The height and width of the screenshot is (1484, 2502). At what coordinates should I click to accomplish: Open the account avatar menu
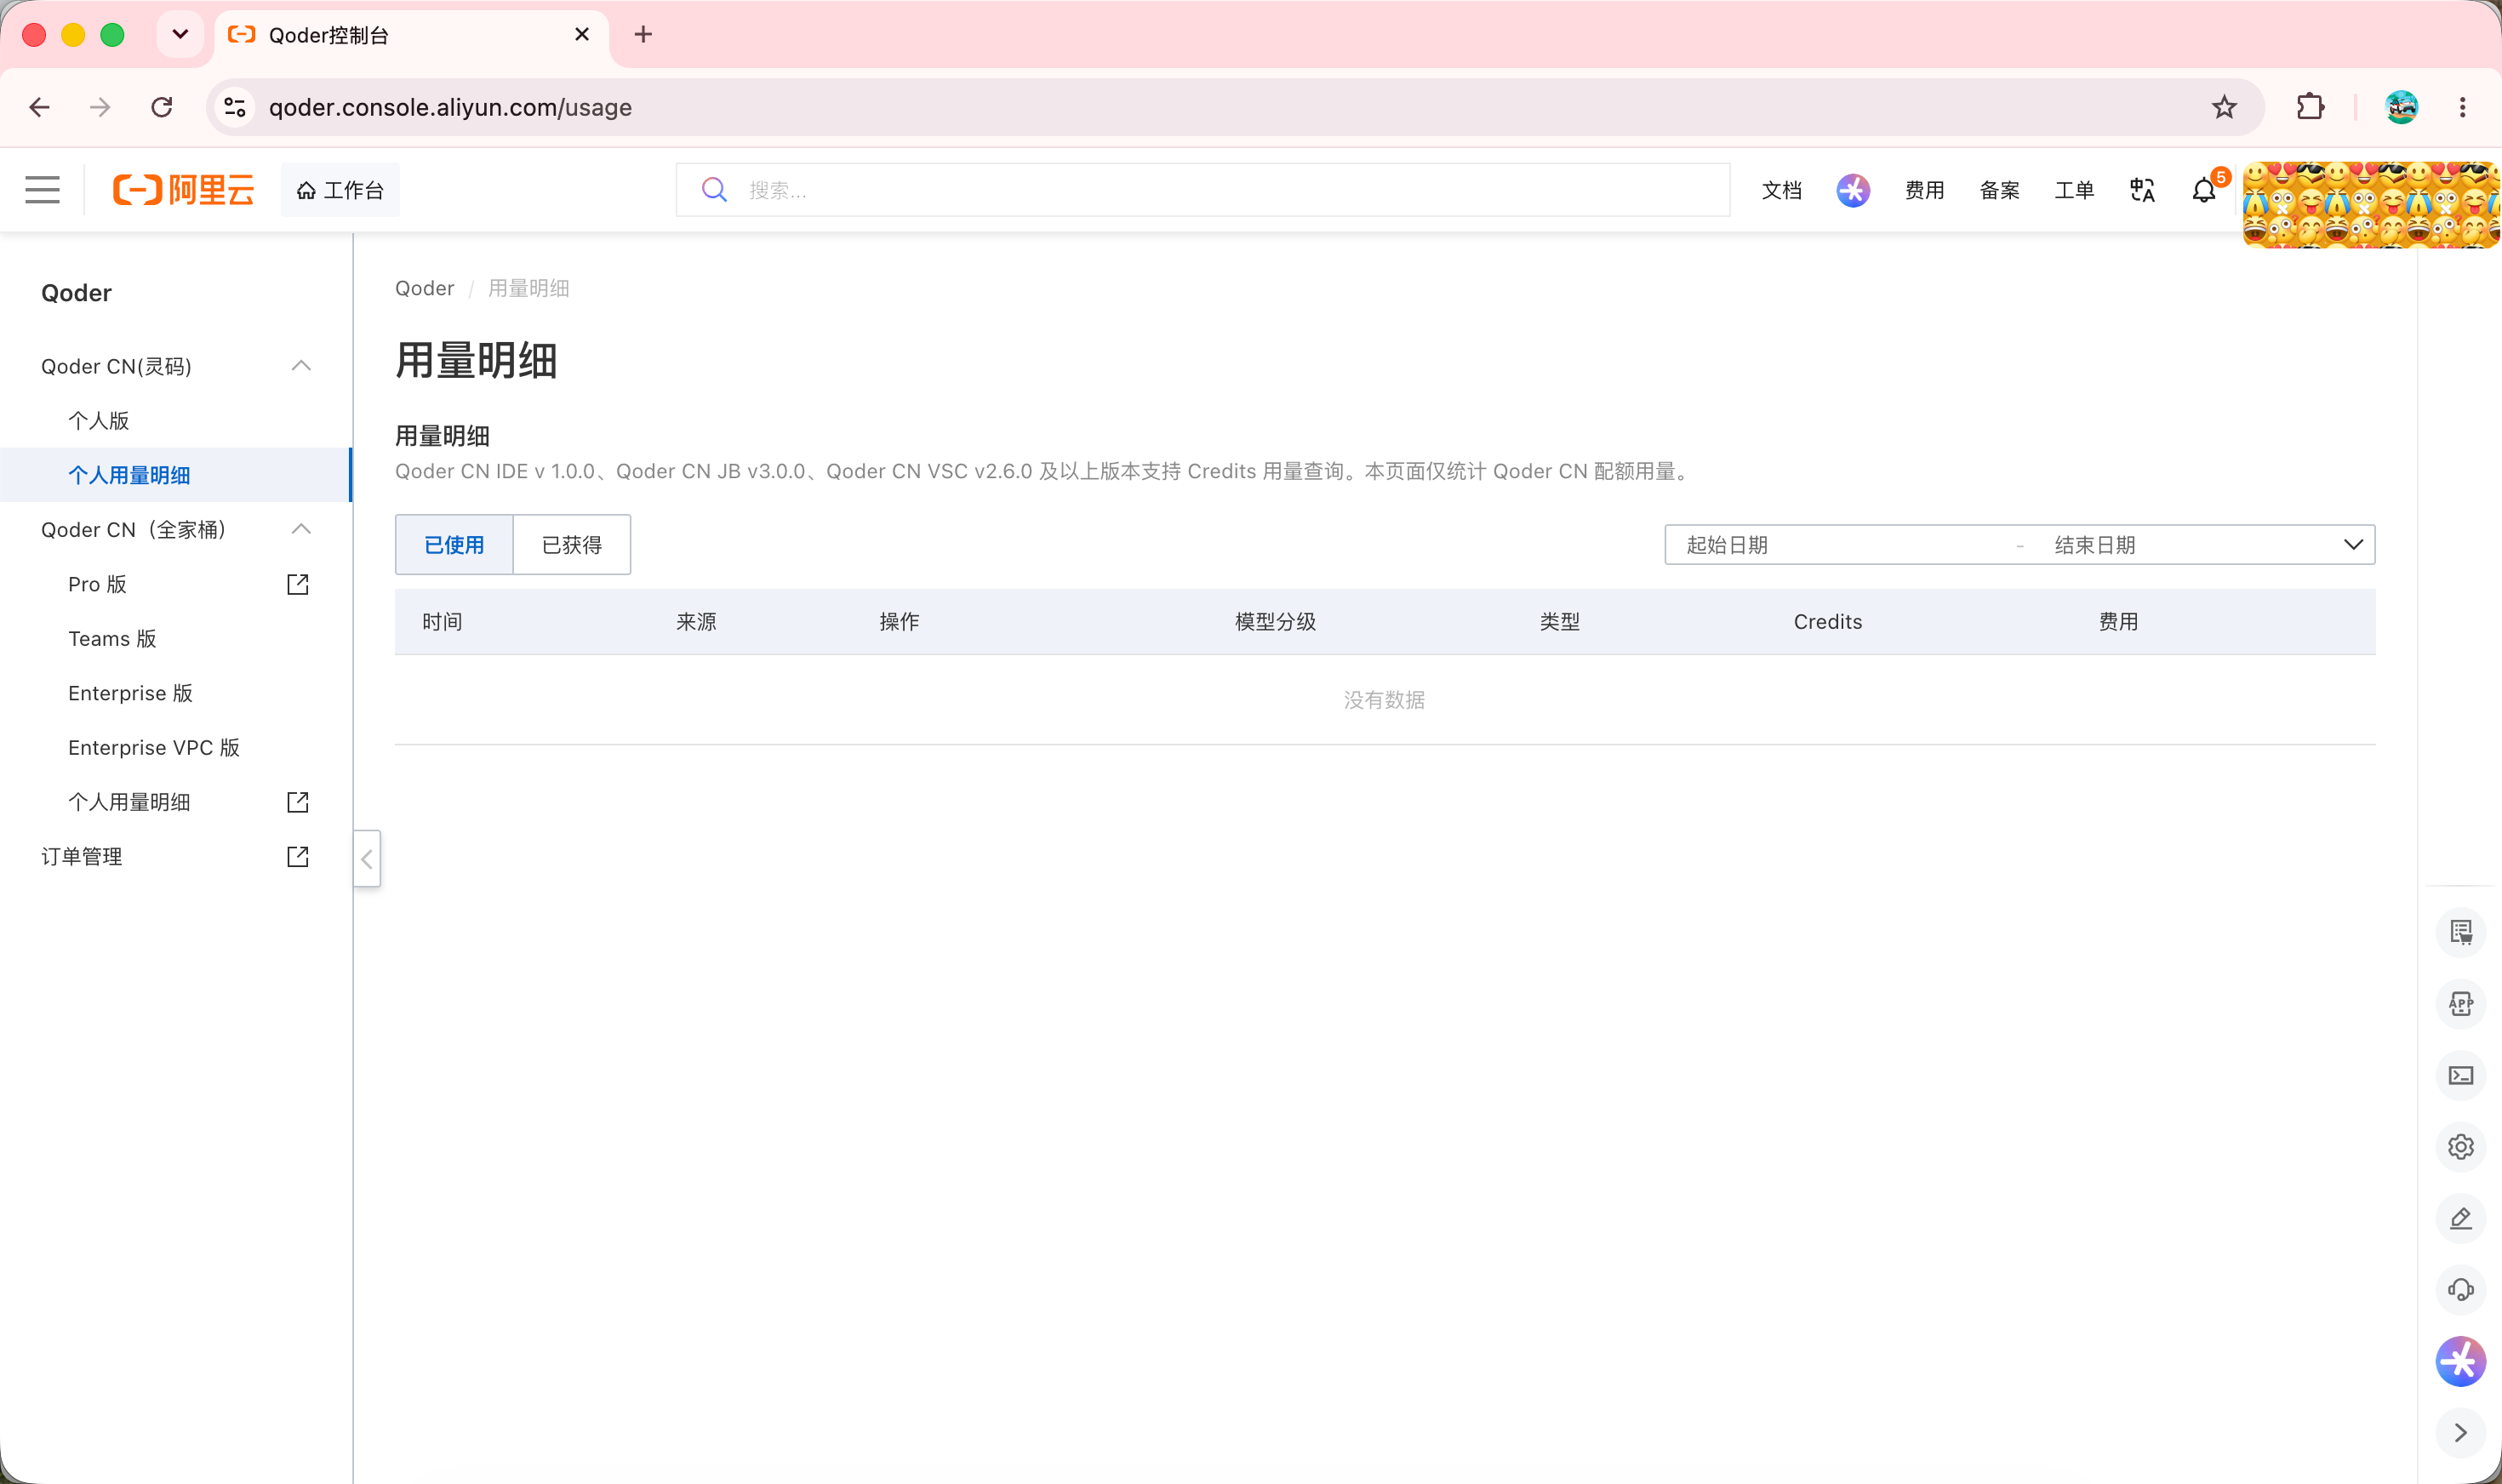(x=2371, y=204)
